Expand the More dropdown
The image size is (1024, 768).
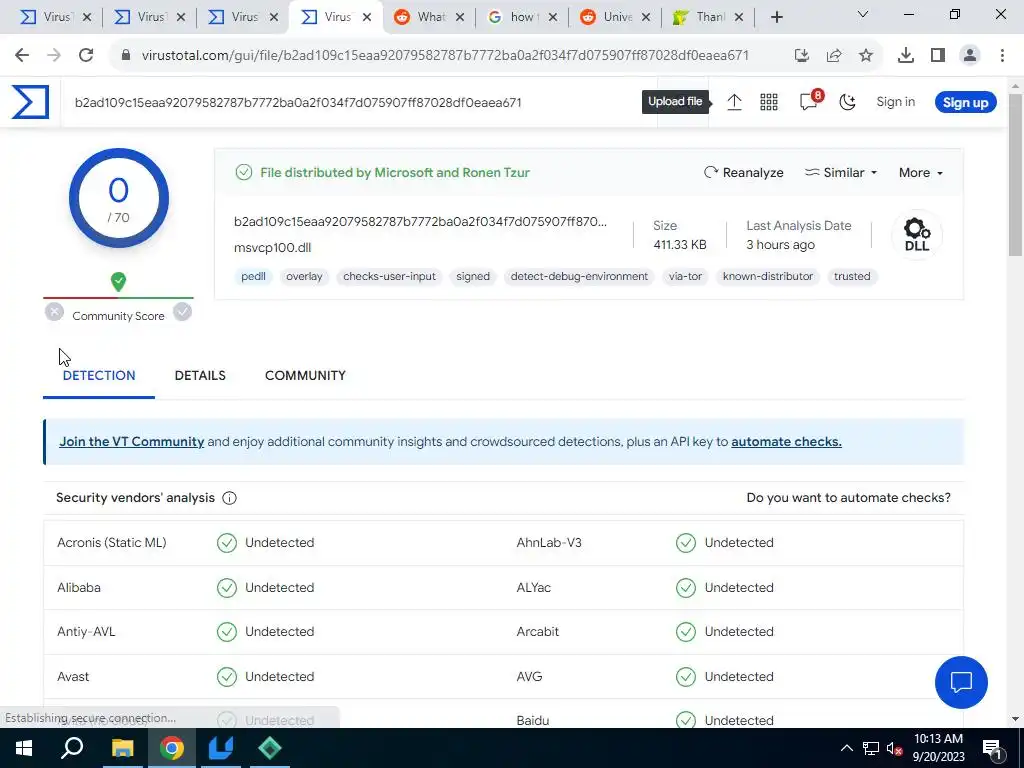921,172
